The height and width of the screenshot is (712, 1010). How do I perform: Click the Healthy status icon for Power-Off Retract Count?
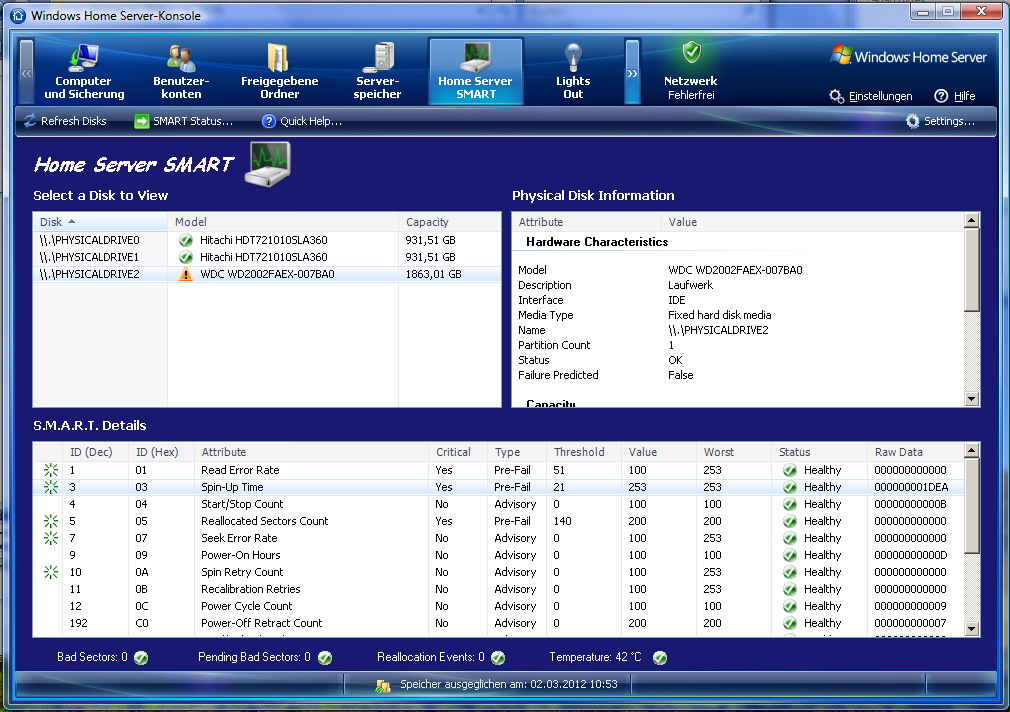tap(790, 623)
